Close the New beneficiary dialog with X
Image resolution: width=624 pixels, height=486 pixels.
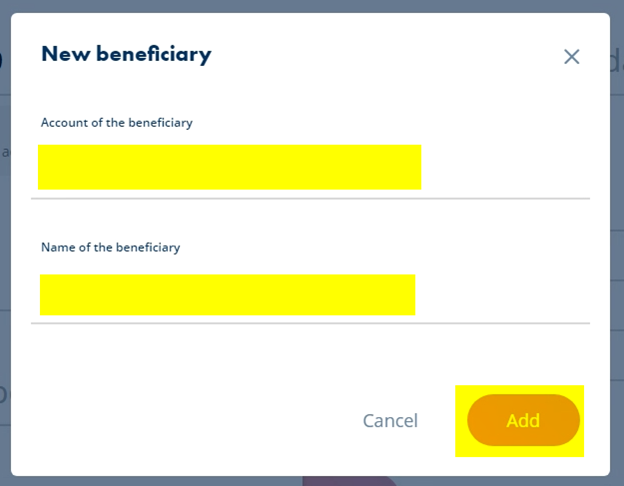click(x=571, y=57)
